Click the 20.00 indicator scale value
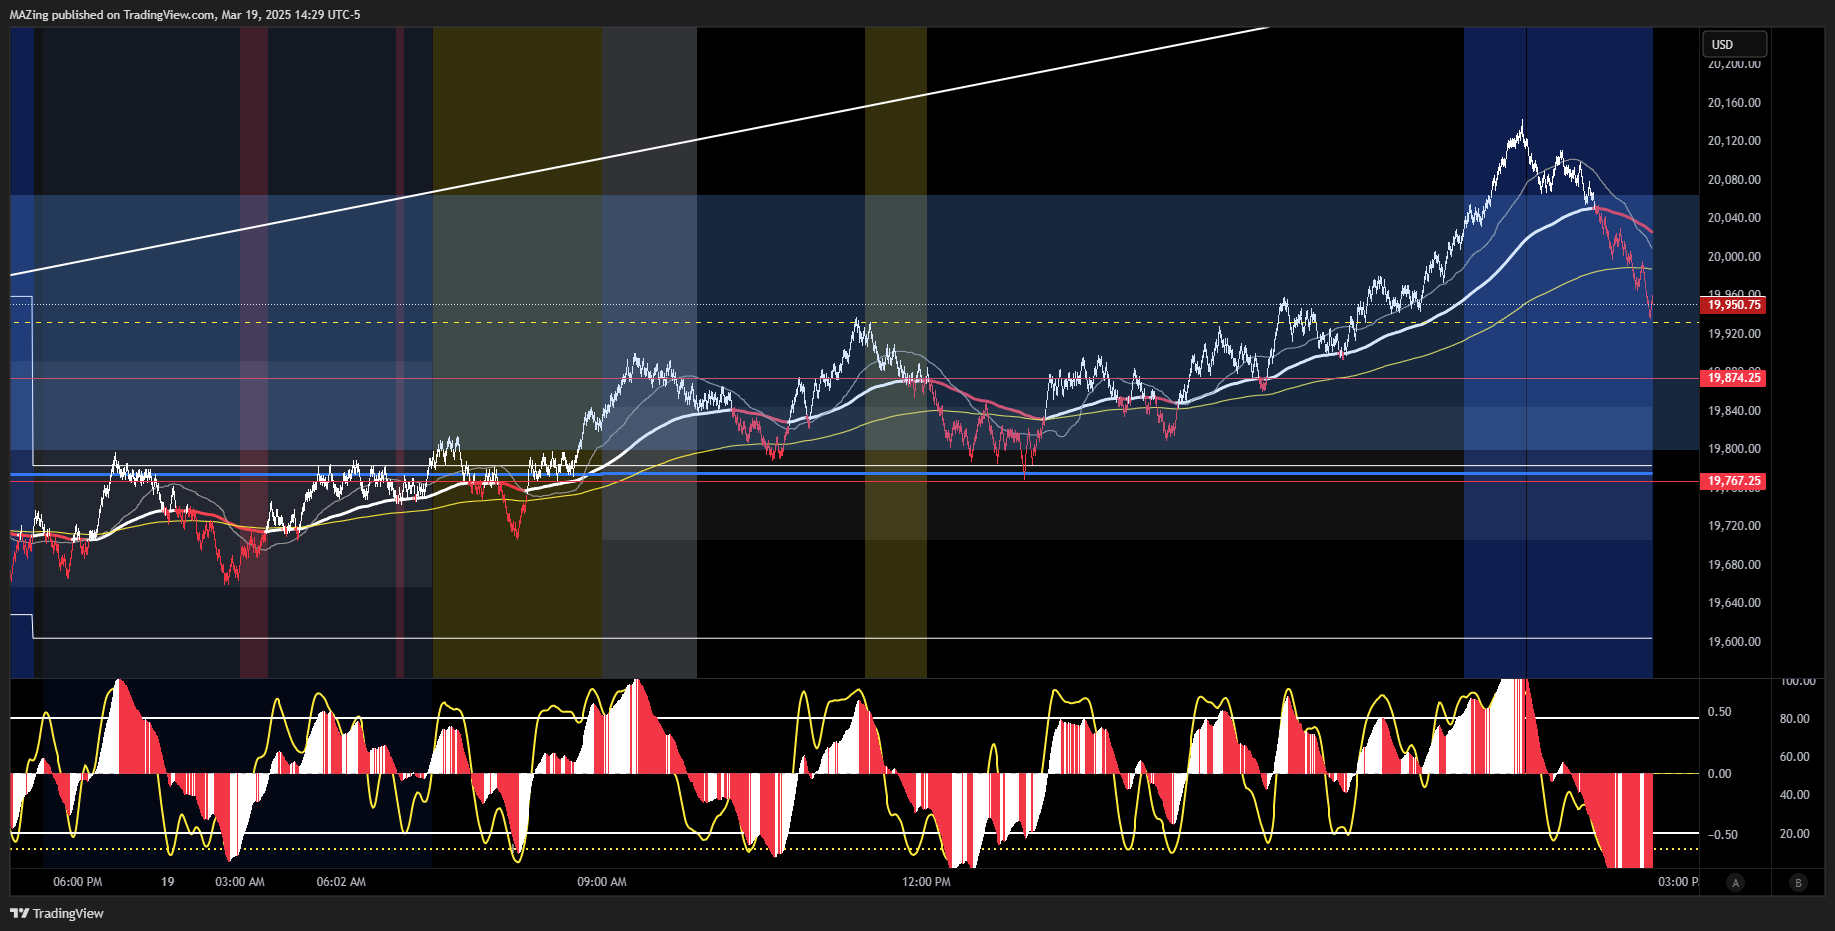Viewport: 1835px width, 931px height. (x=1794, y=834)
